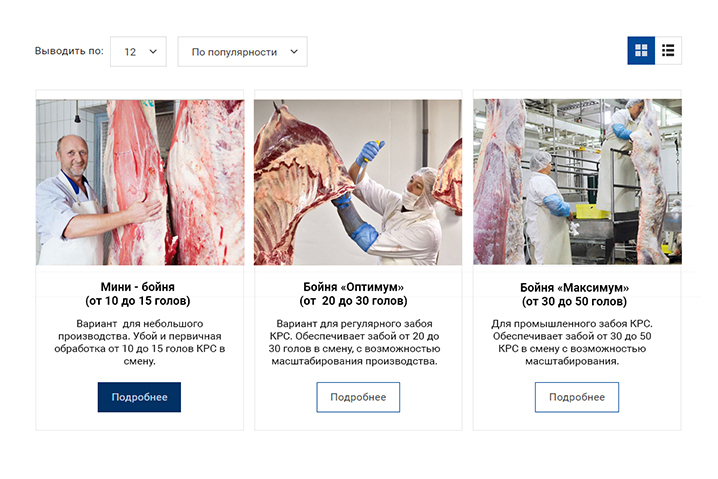
Task: Click the chevron arrow beside По популярности
Action: pyautogui.click(x=294, y=52)
